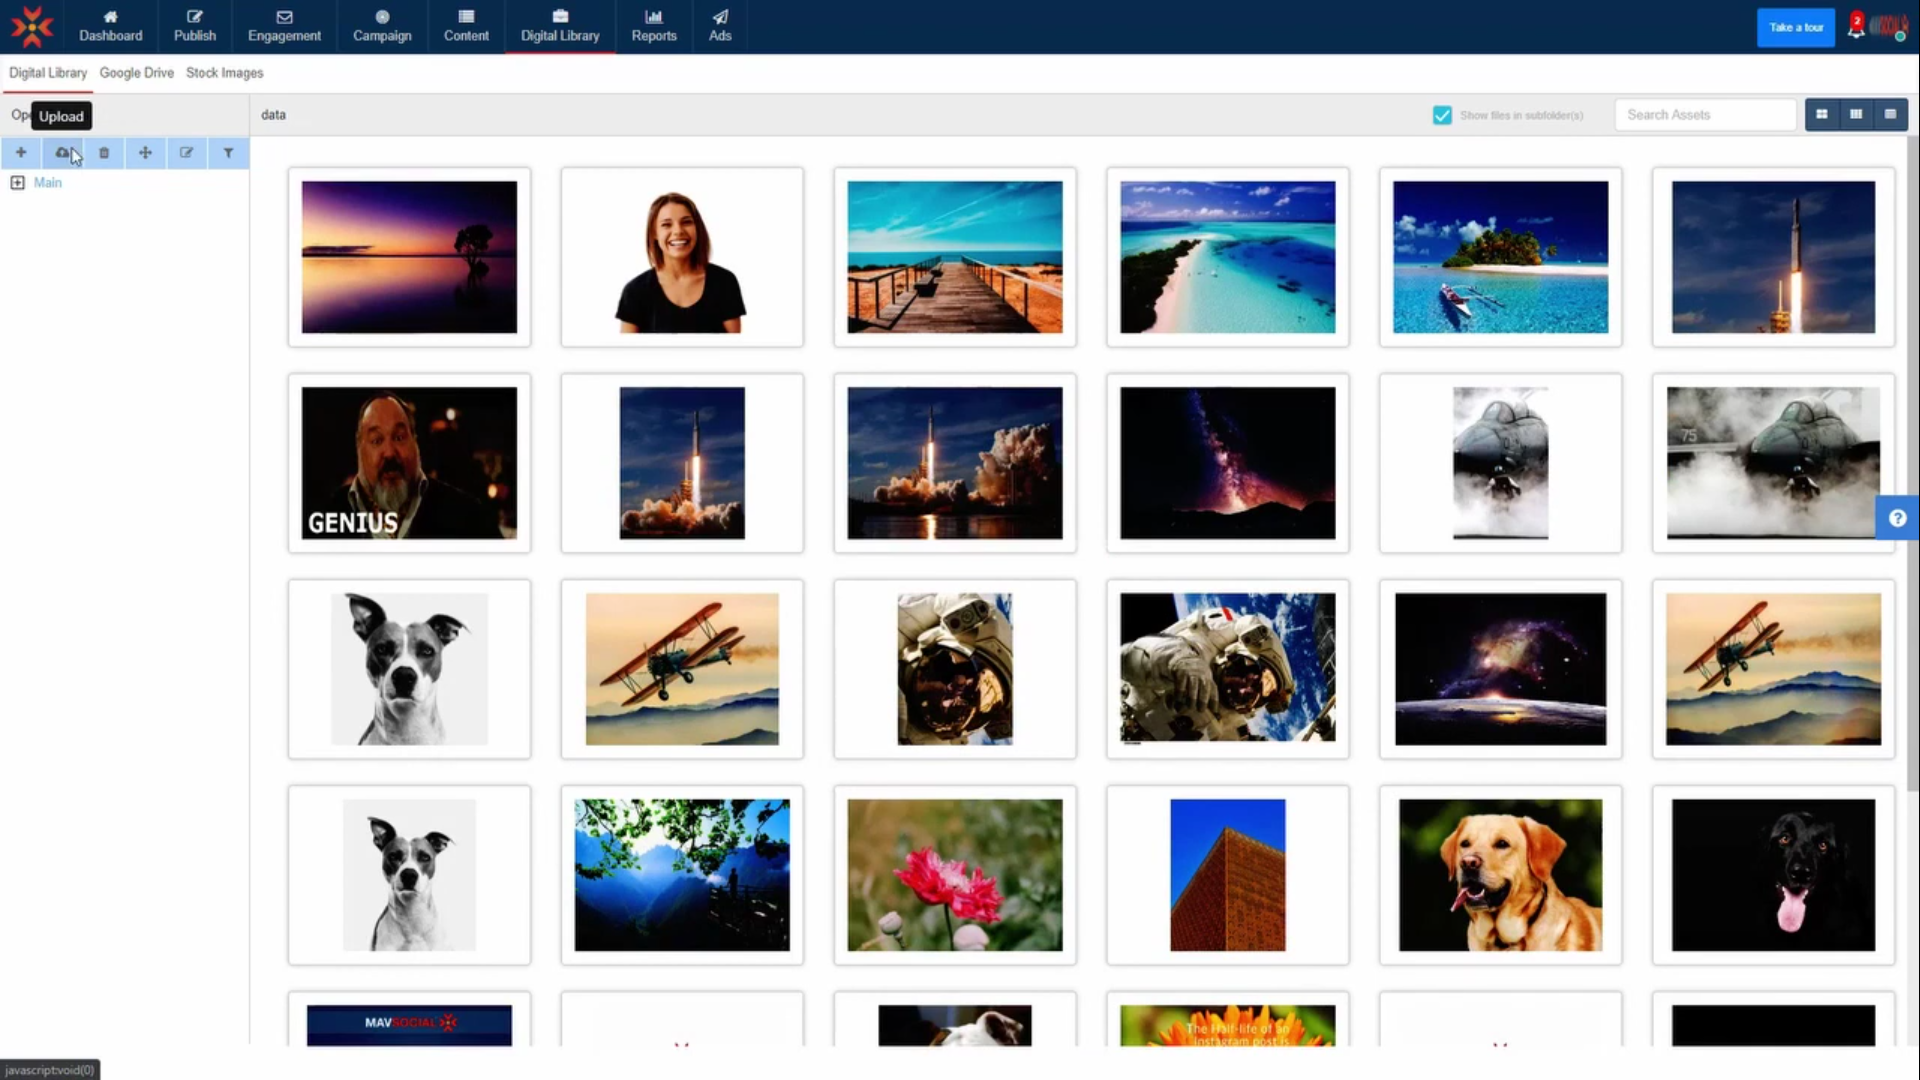
Task: Click the blue help question mark icon
Action: (x=1897, y=518)
